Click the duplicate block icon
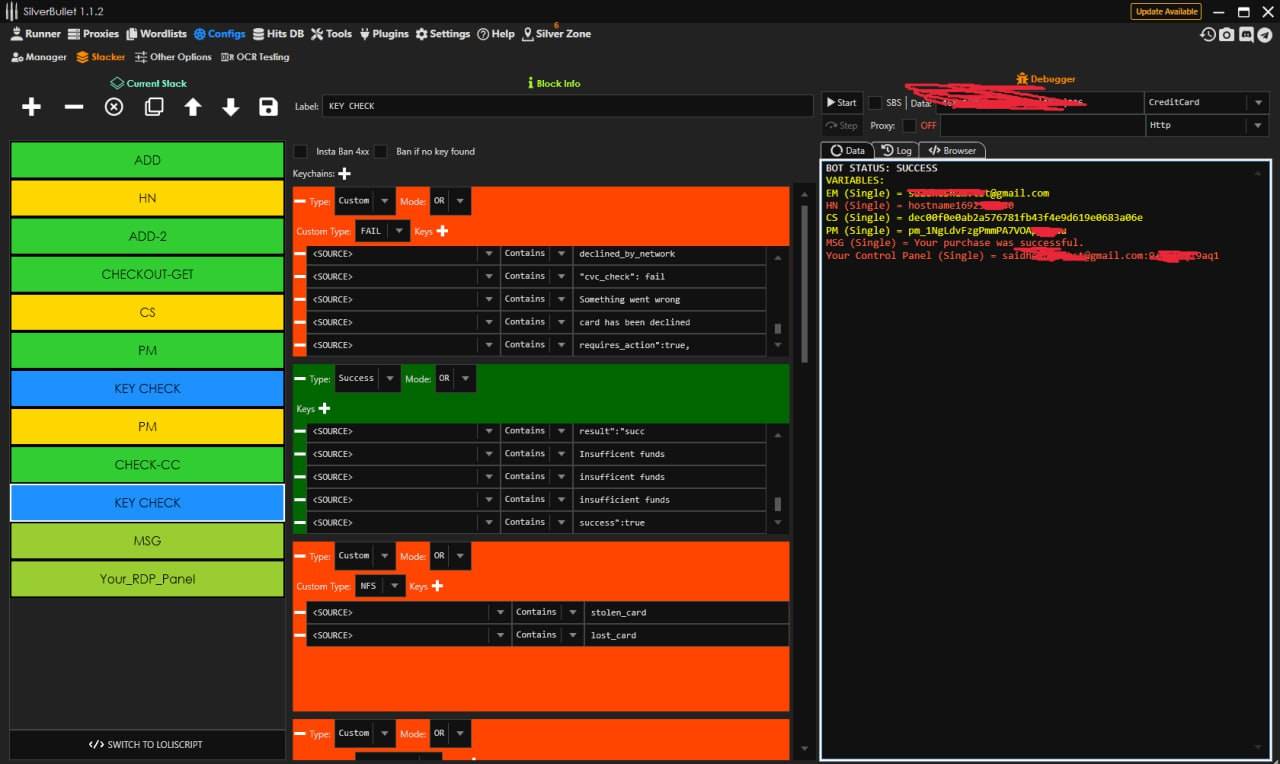This screenshot has height=764, width=1280. pyautogui.click(x=154, y=107)
